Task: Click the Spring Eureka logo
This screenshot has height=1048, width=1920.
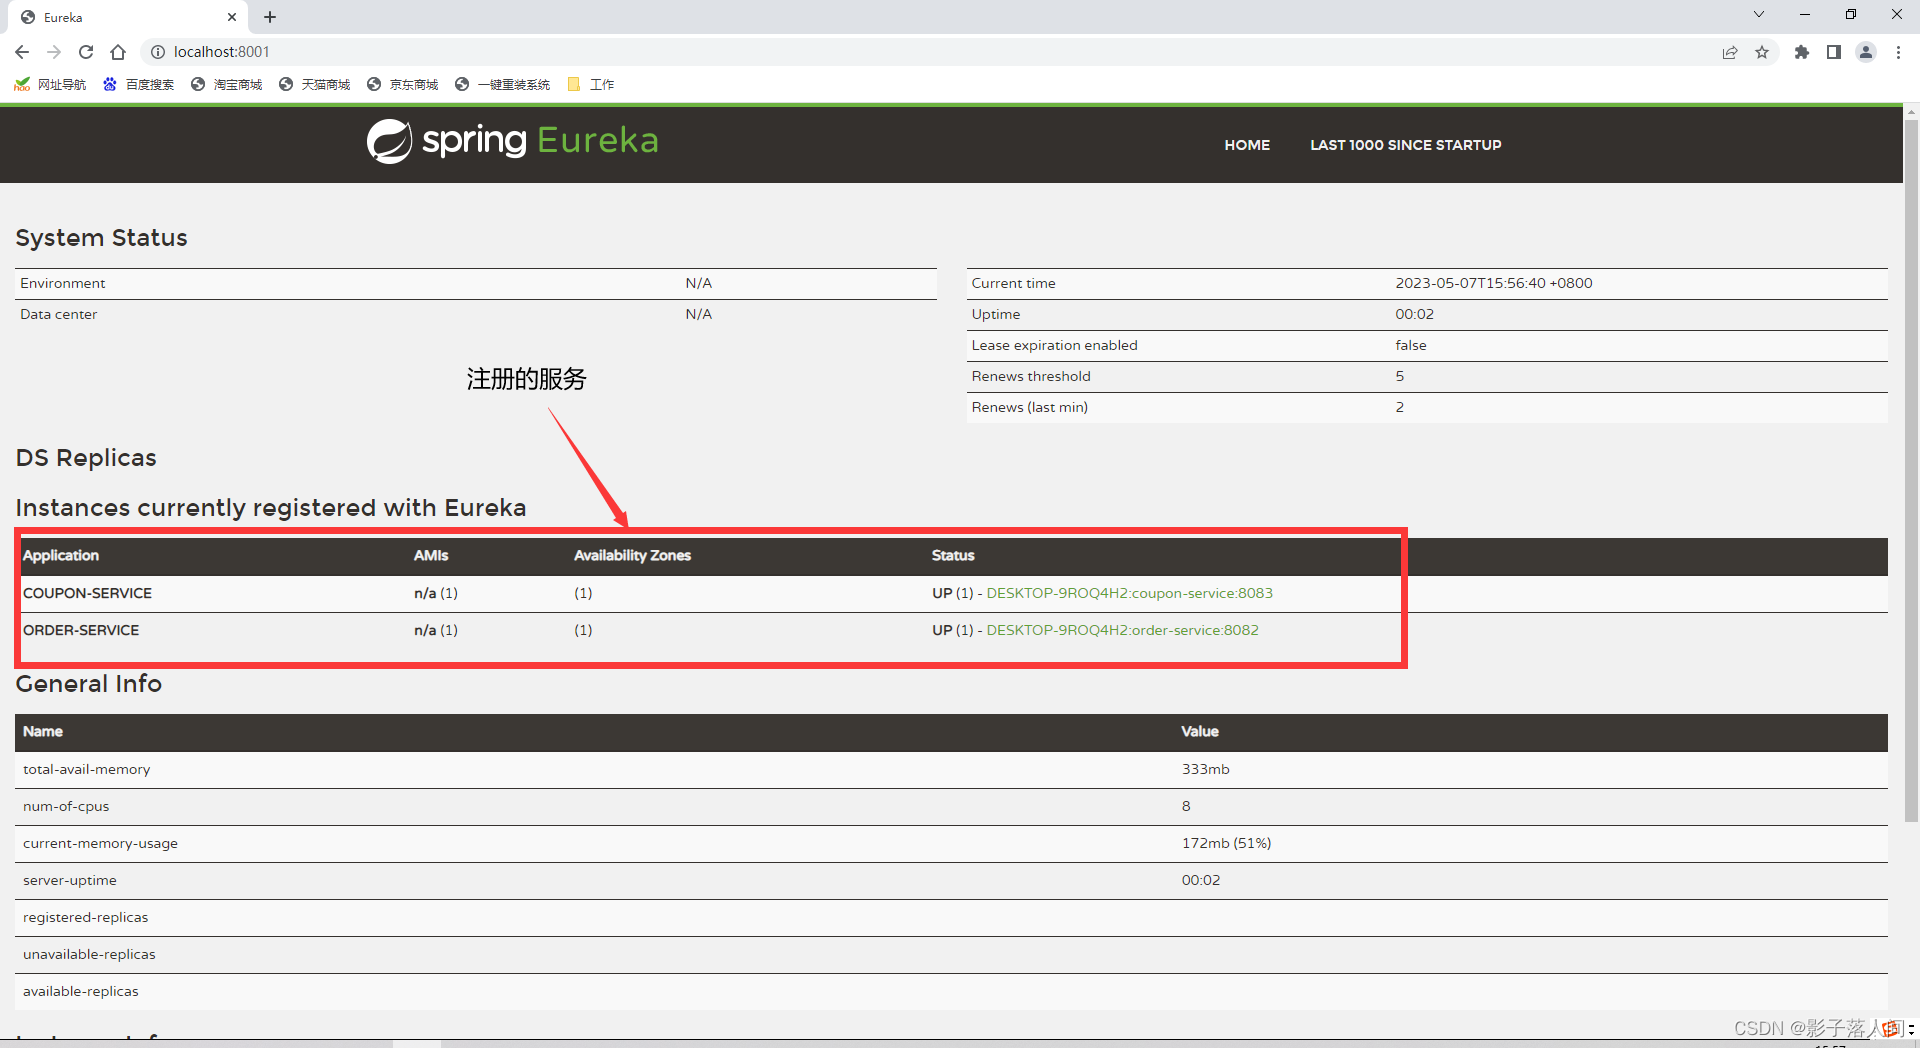Action: tap(512, 141)
